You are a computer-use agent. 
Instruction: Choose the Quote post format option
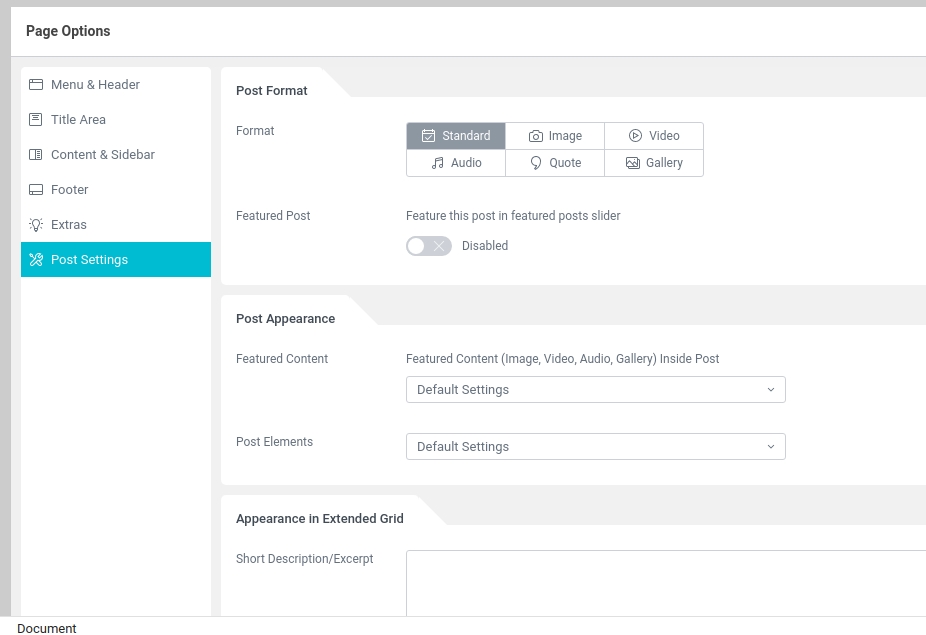coord(555,163)
